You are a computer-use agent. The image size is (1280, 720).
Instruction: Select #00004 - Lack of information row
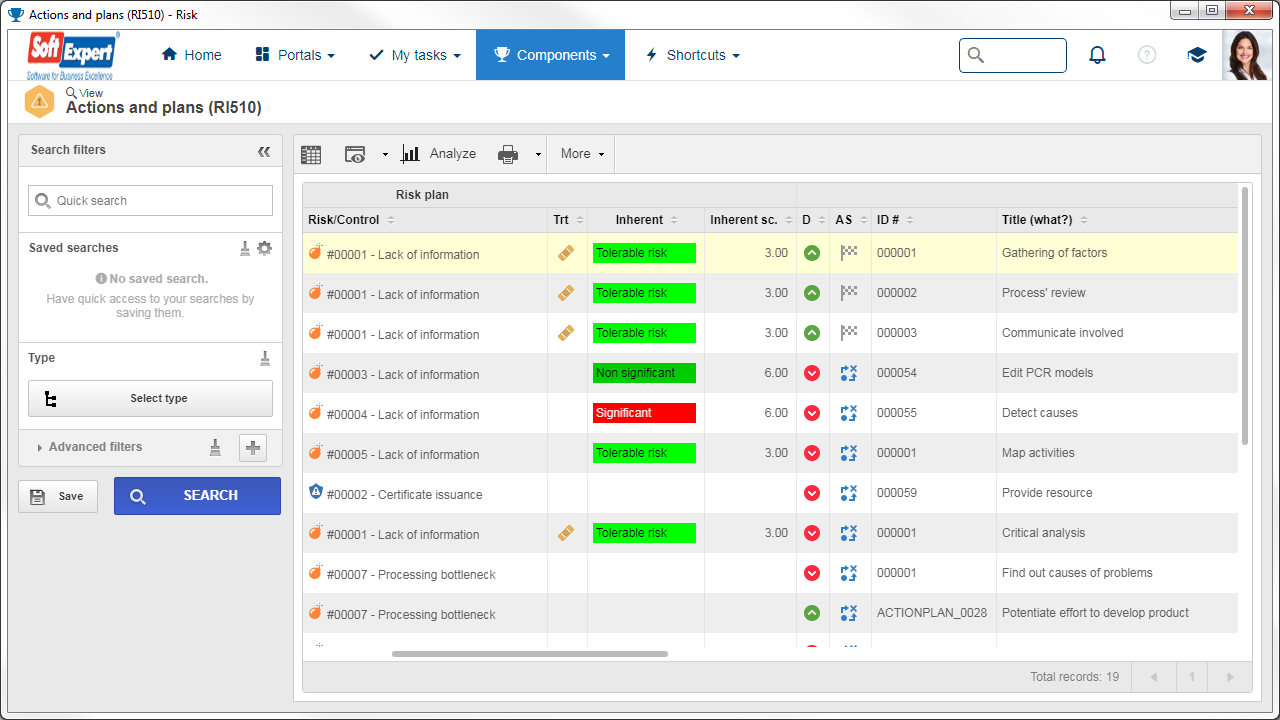(x=770, y=413)
